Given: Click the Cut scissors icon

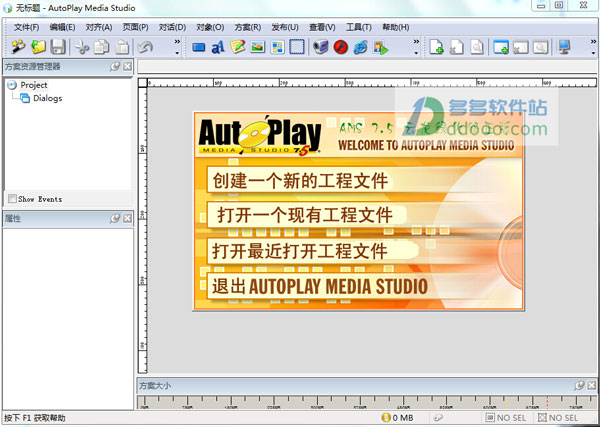Looking at the screenshot, I should (82, 47).
